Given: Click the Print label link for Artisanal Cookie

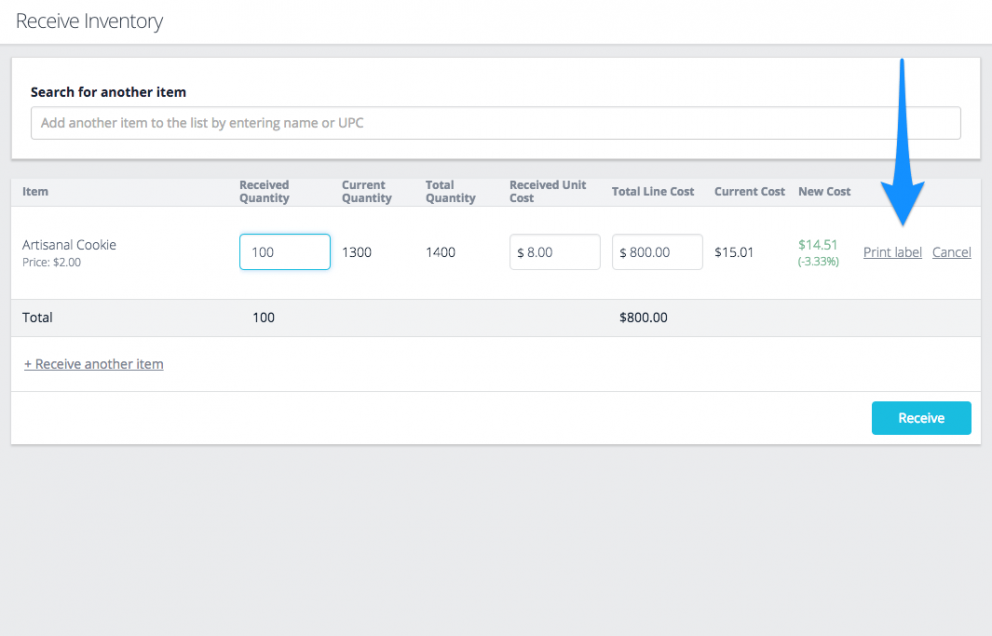Looking at the screenshot, I should (x=892, y=252).
